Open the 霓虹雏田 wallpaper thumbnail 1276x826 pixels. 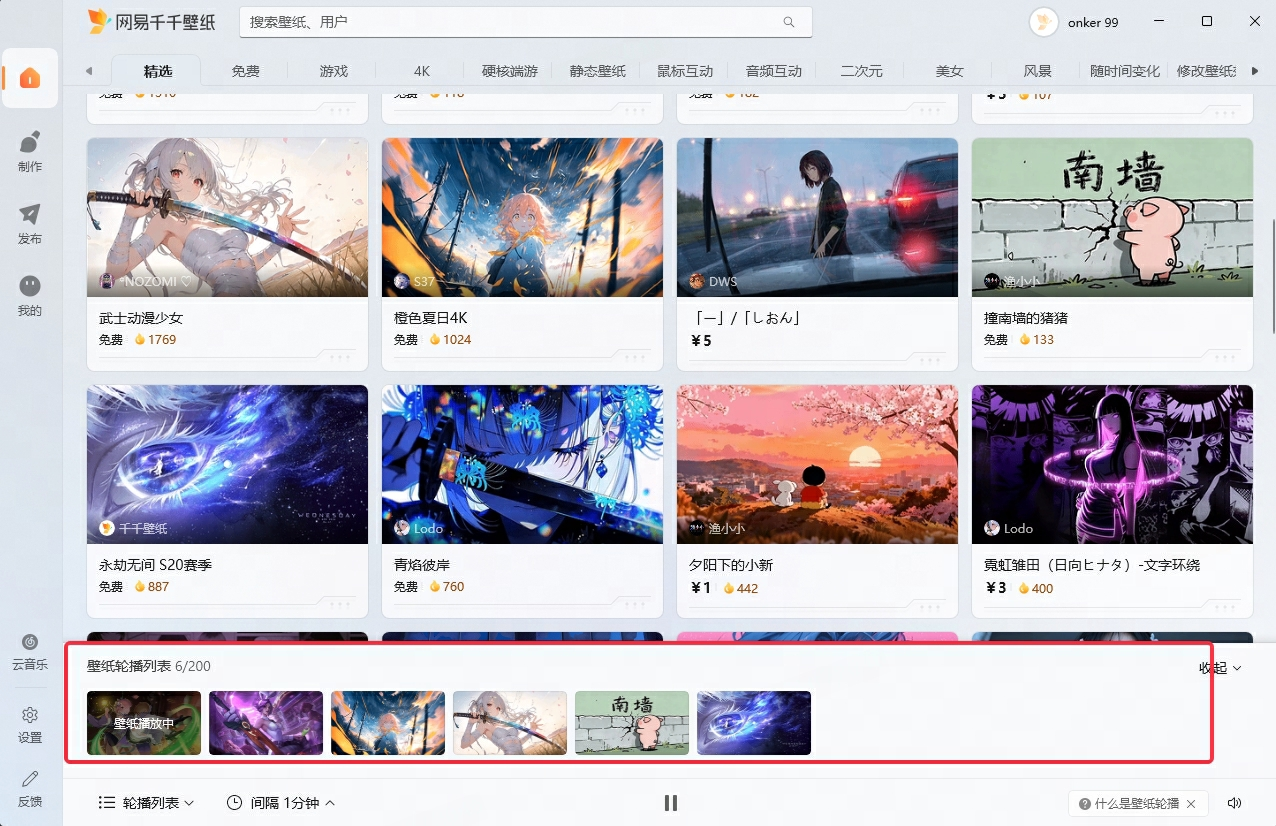click(1112, 464)
